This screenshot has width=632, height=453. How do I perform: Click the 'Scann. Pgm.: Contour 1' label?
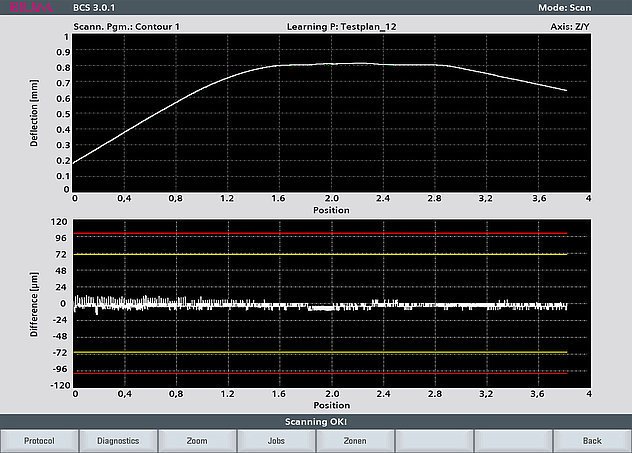tap(127, 25)
